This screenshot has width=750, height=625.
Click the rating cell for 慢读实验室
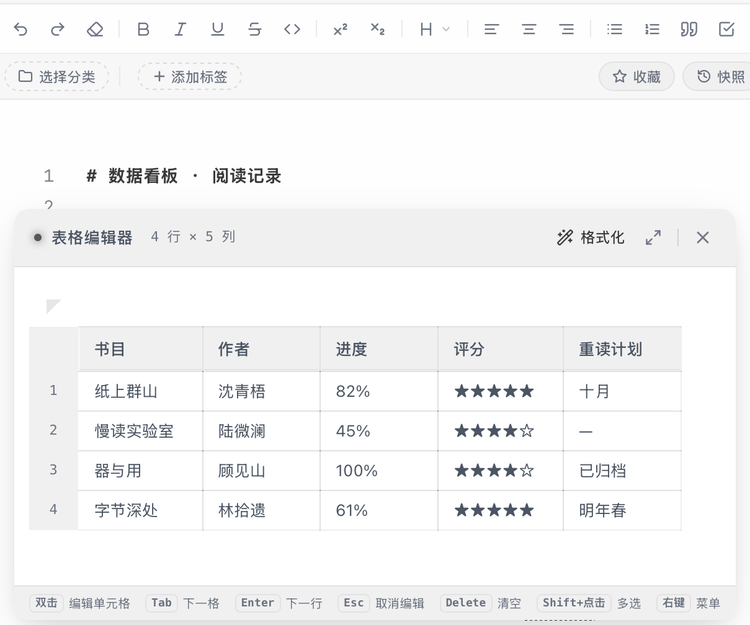500,431
